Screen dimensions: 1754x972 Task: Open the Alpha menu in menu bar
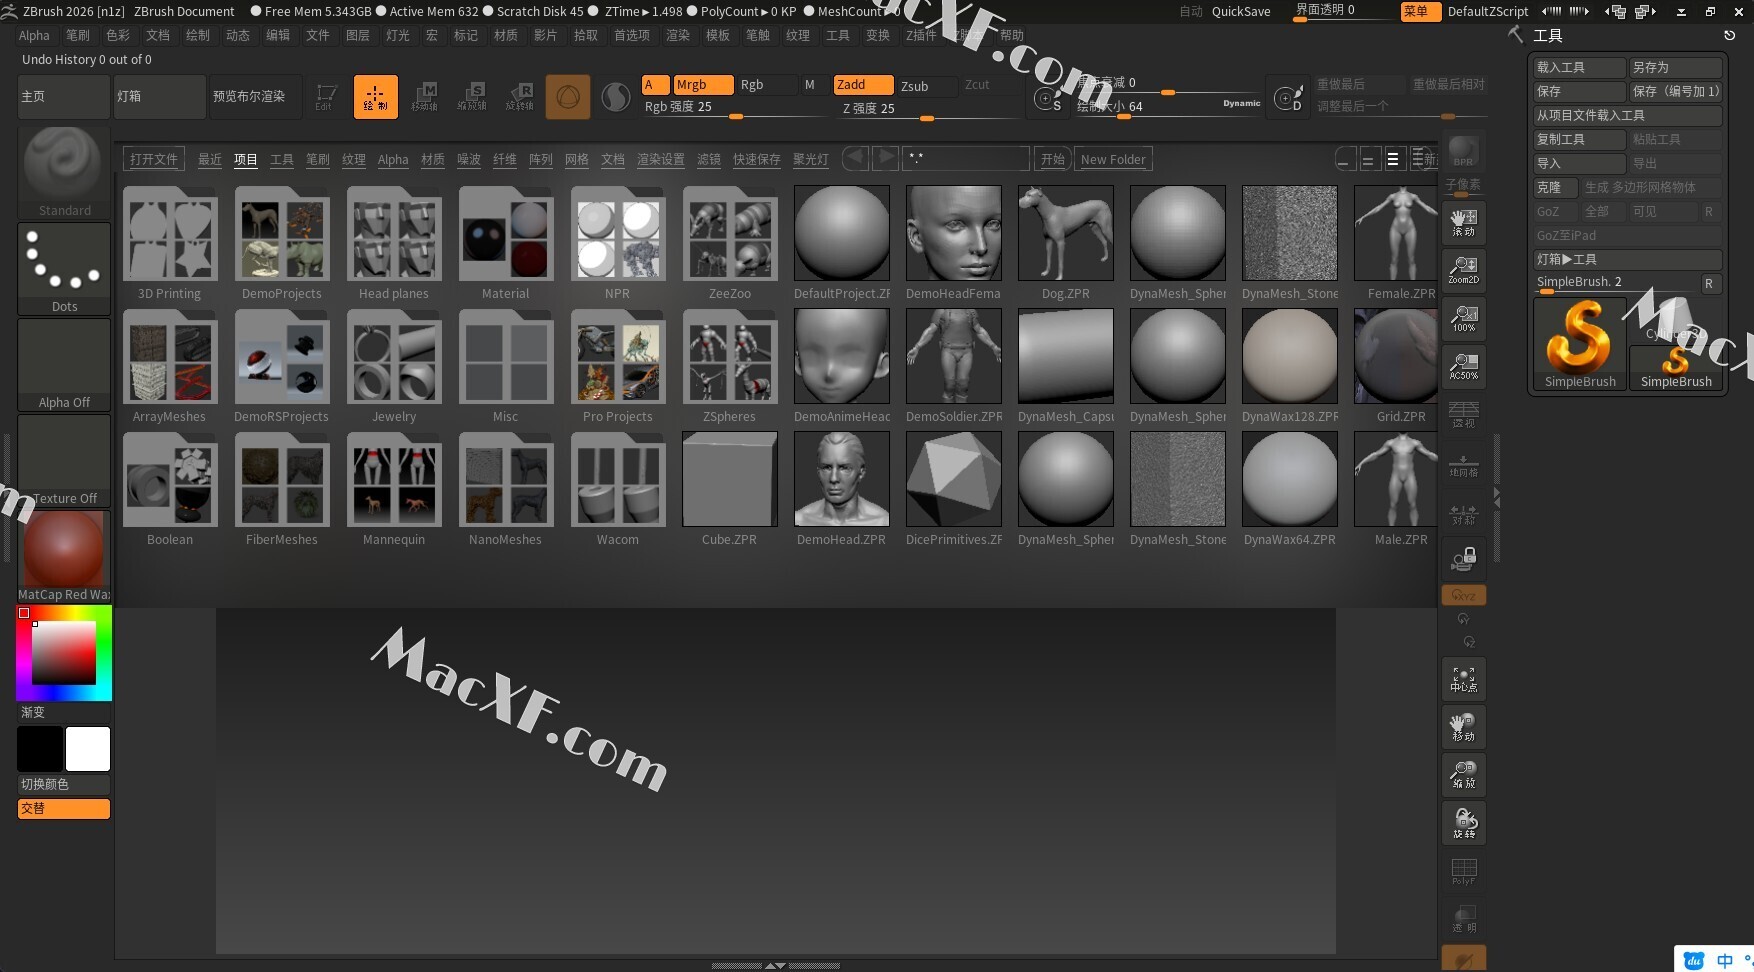point(34,35)
